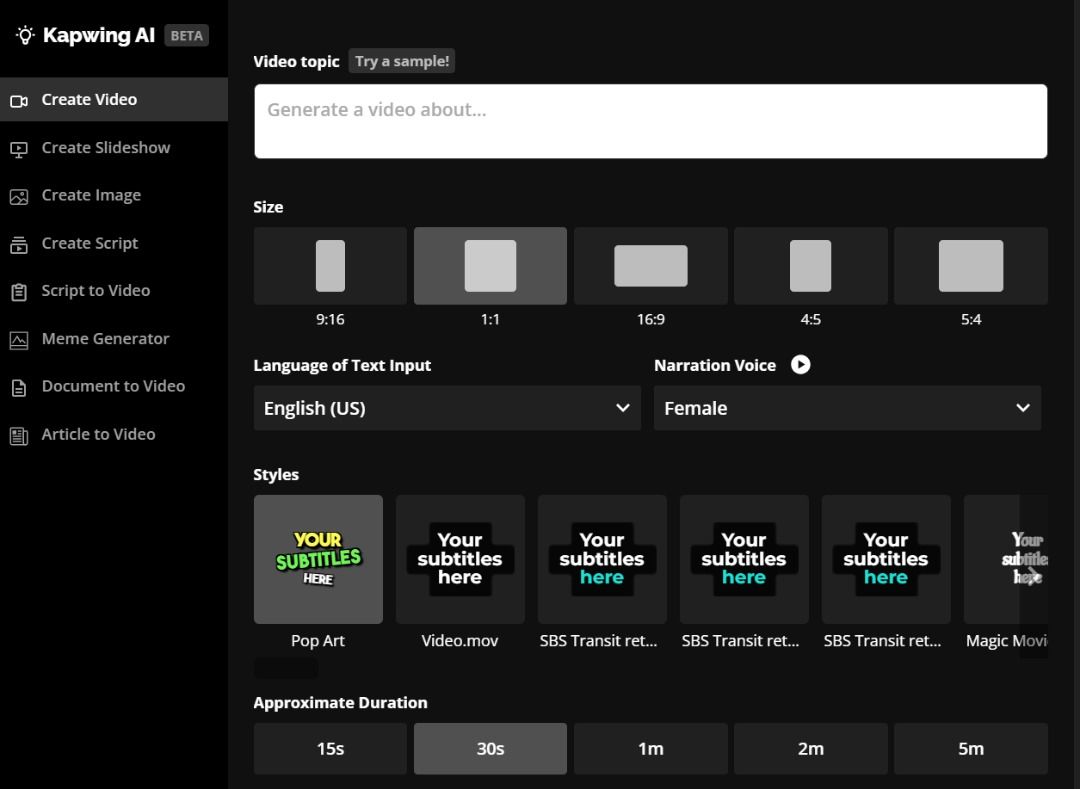Set approximate duration to 1m
The image size is (1080, 789).
coord(650,749)
